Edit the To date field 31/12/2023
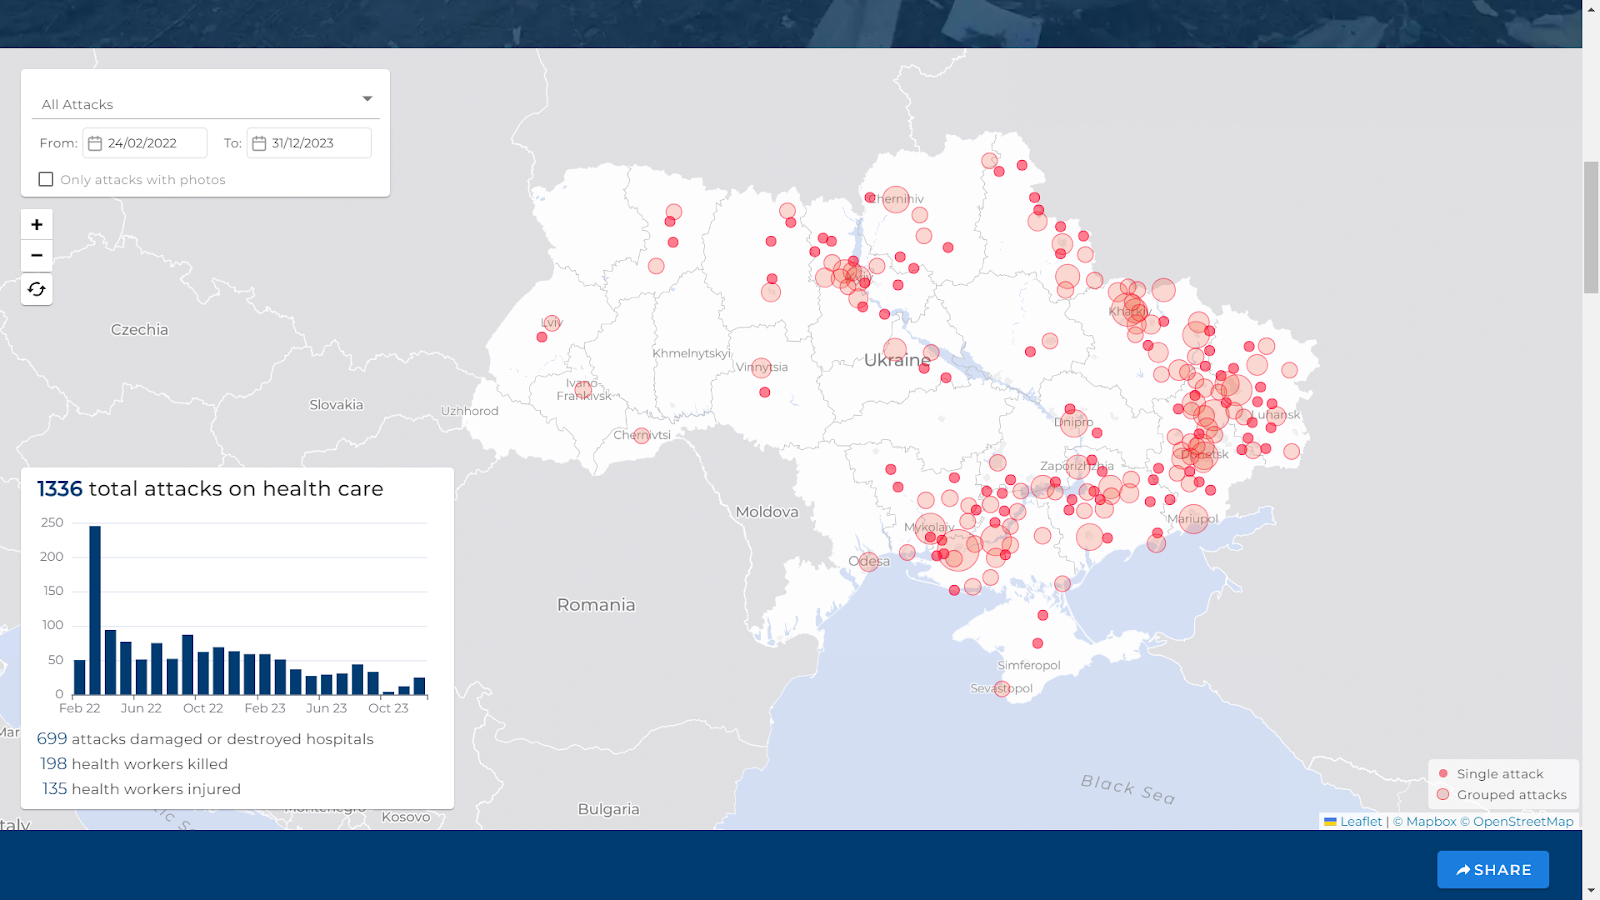The height and width of the screenshot is (900, 1600). click(309, 143)
